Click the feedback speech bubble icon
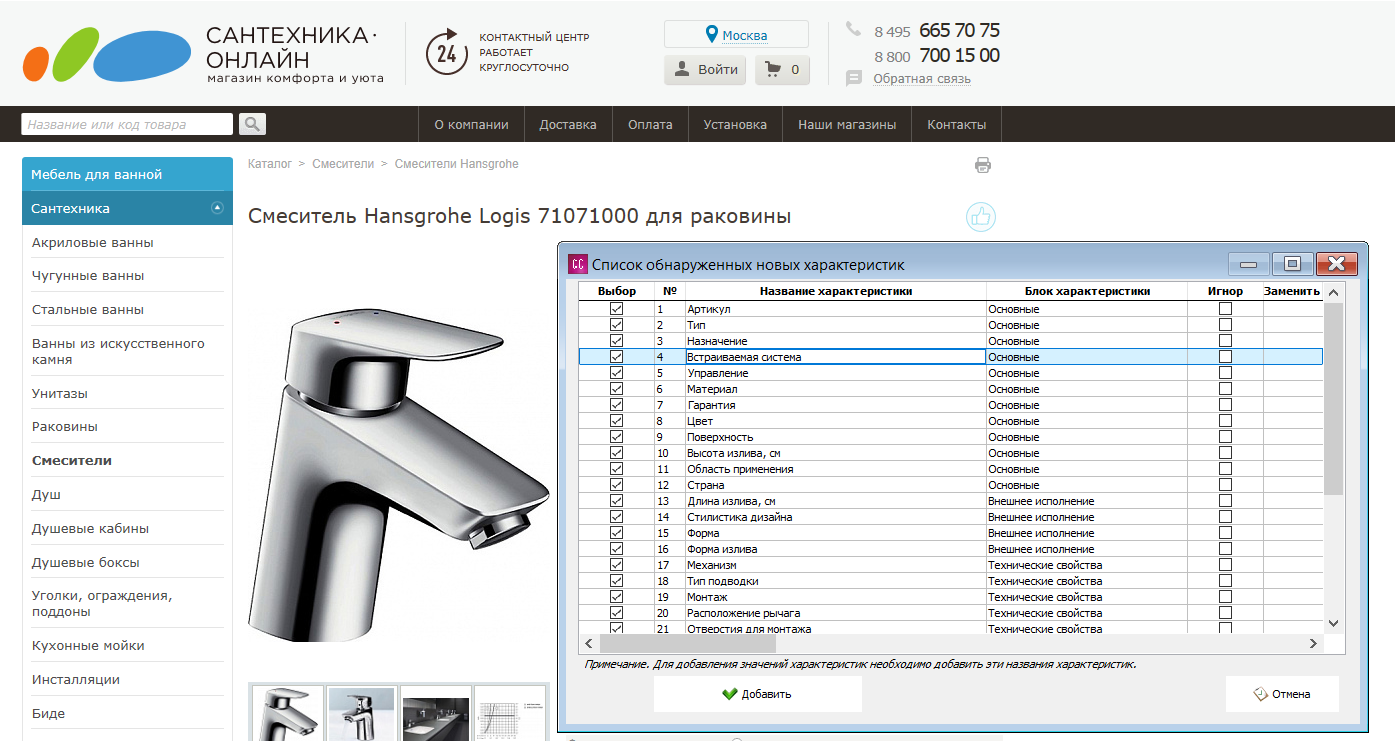 (854, 78)
